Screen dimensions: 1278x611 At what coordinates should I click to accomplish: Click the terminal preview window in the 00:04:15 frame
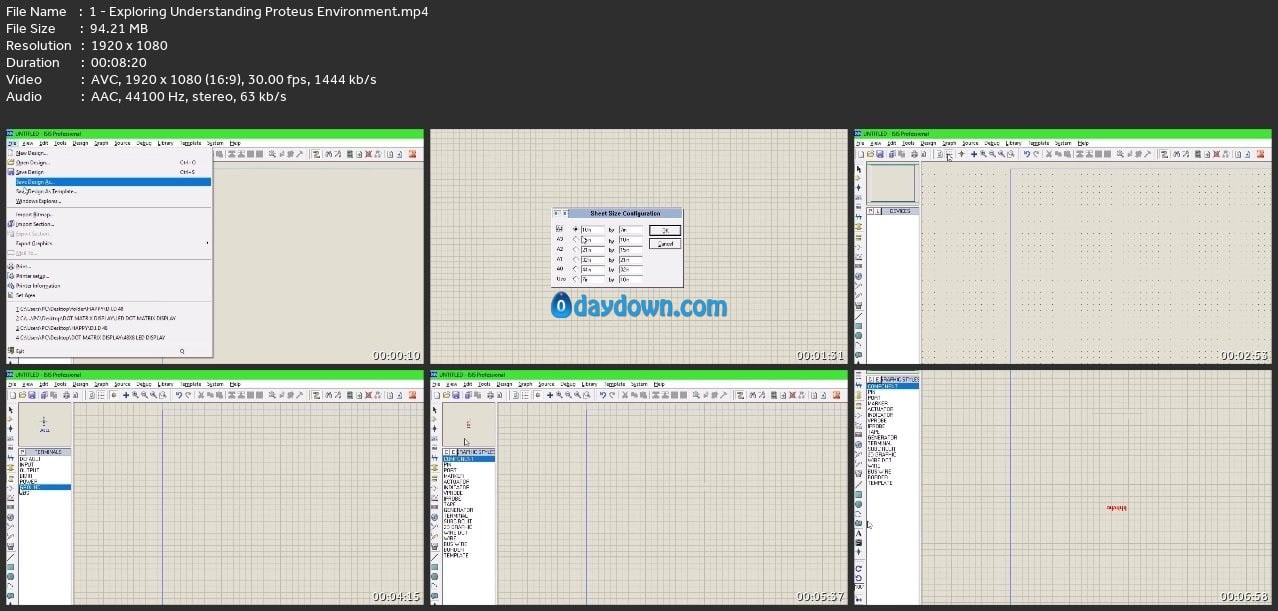45,425
